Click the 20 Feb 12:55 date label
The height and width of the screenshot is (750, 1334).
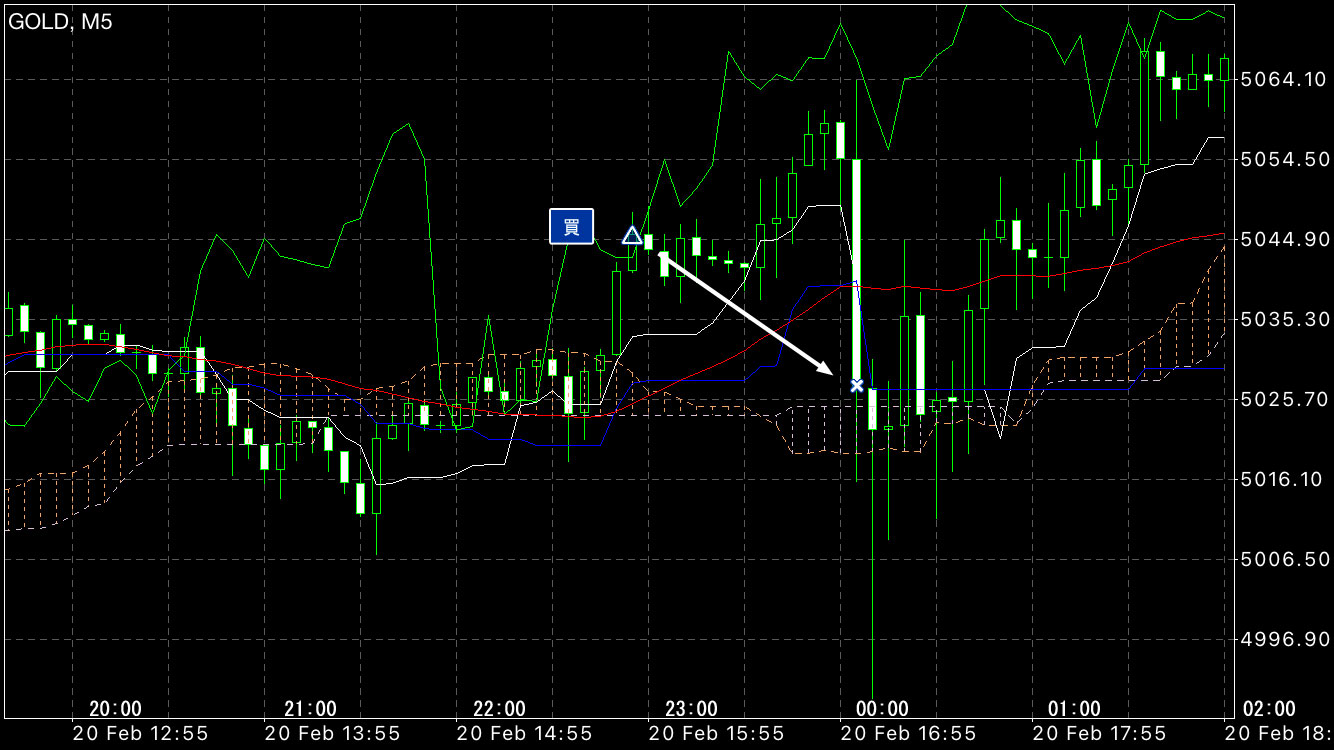140,734
